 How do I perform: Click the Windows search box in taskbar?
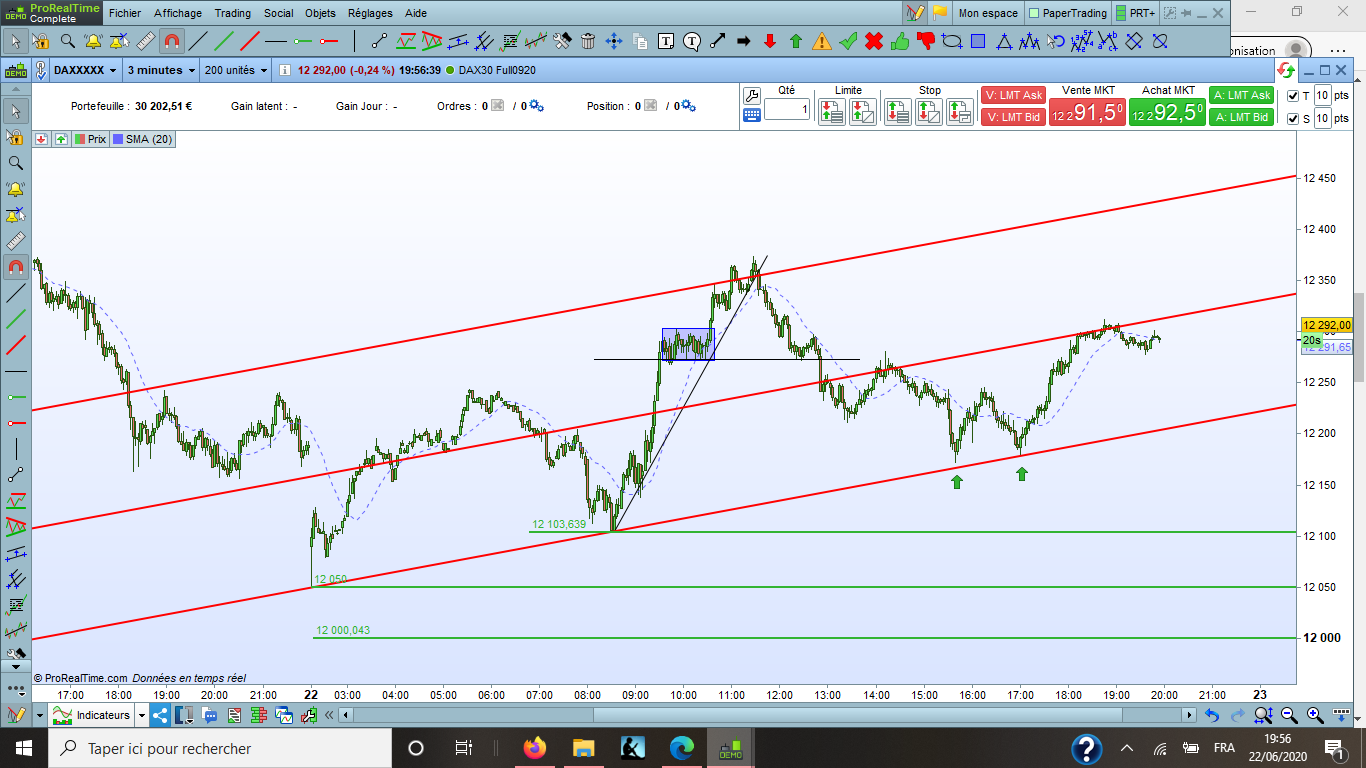[220, 748]
